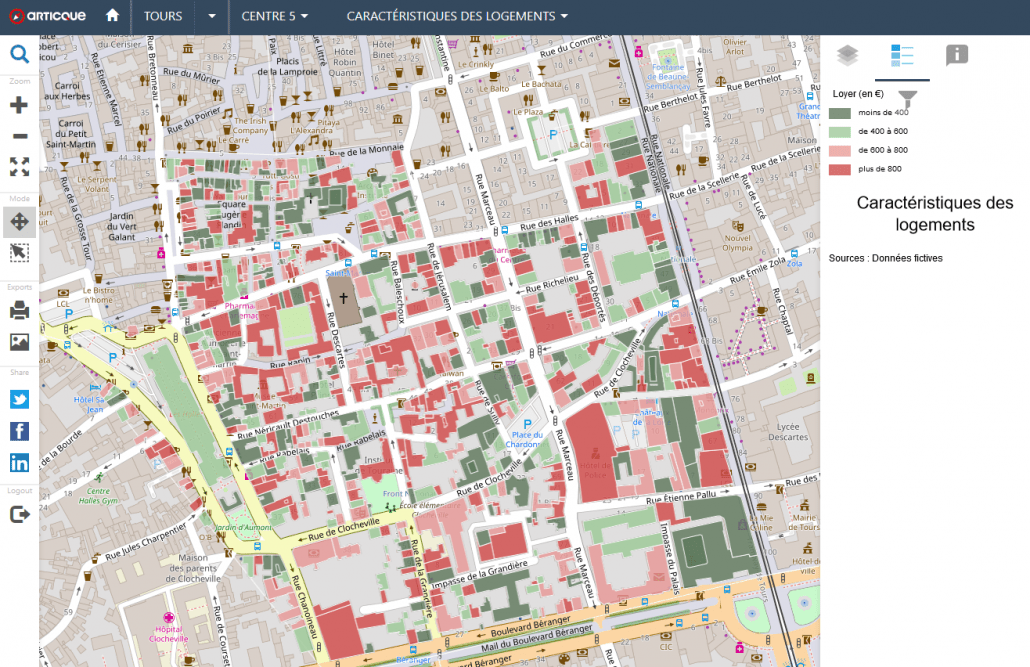Click the 'Rue de la Monnaie' street label

(x=366, y=150)
